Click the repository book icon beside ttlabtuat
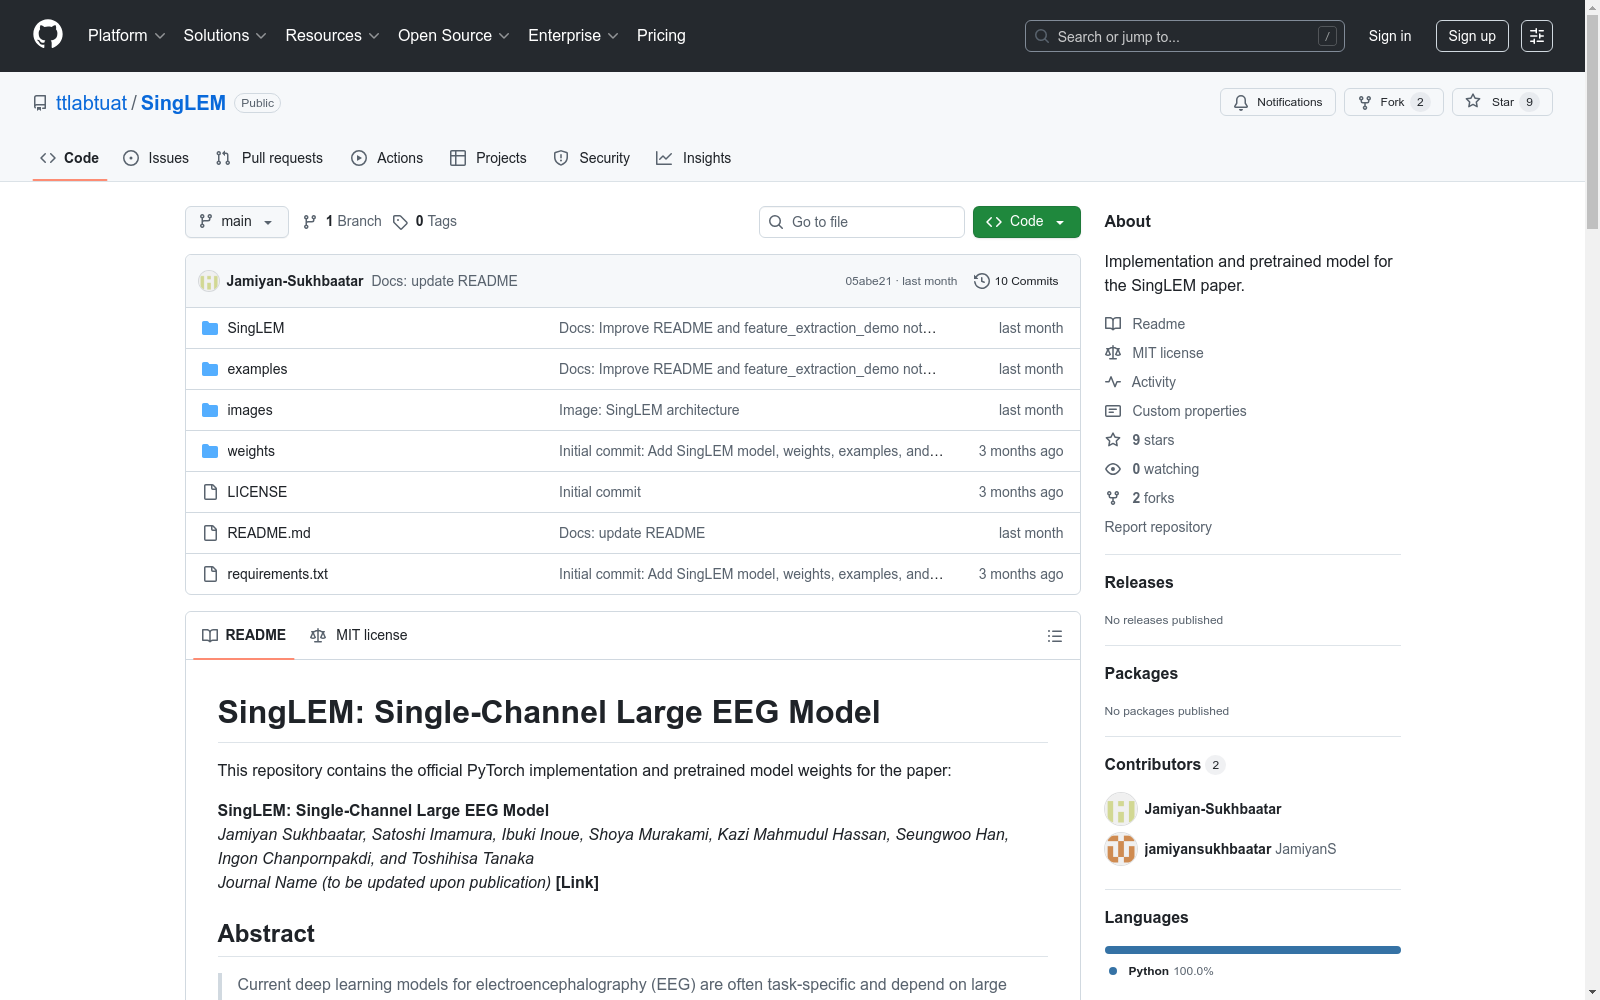This screenshot has height=1000, width=1600. 40,103
